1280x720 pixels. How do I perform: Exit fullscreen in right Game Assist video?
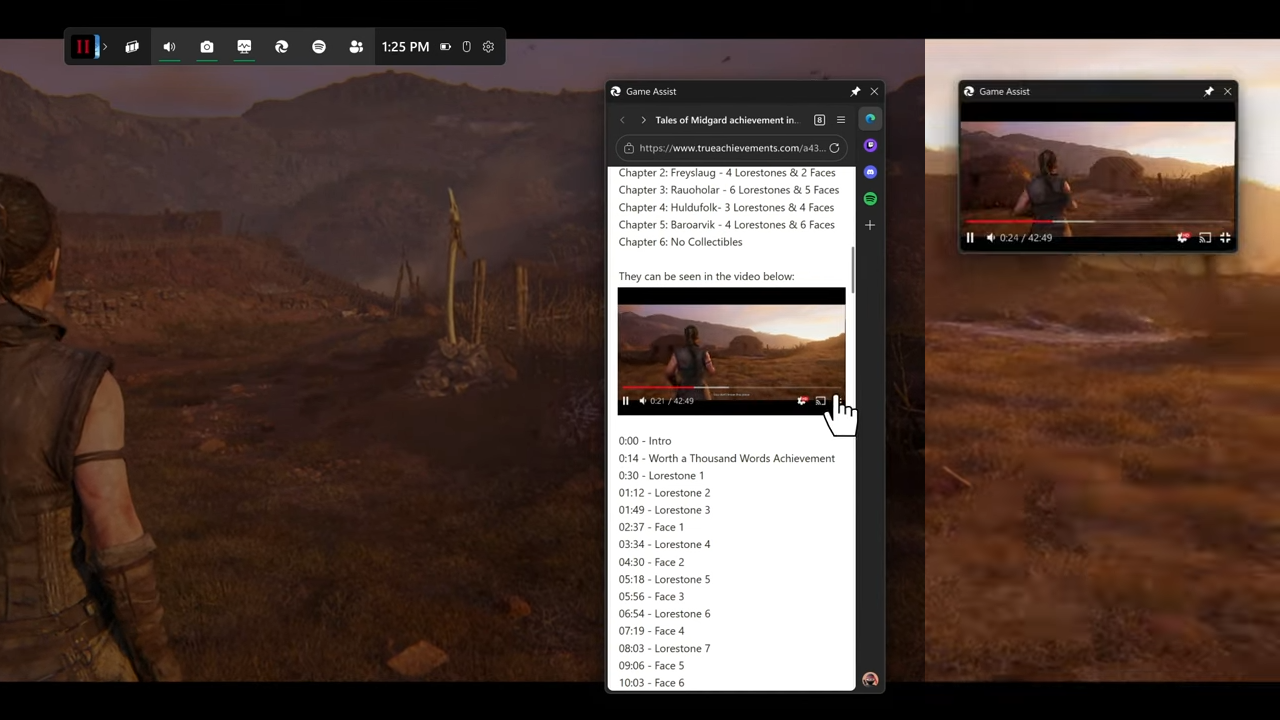click(1225, 238)
